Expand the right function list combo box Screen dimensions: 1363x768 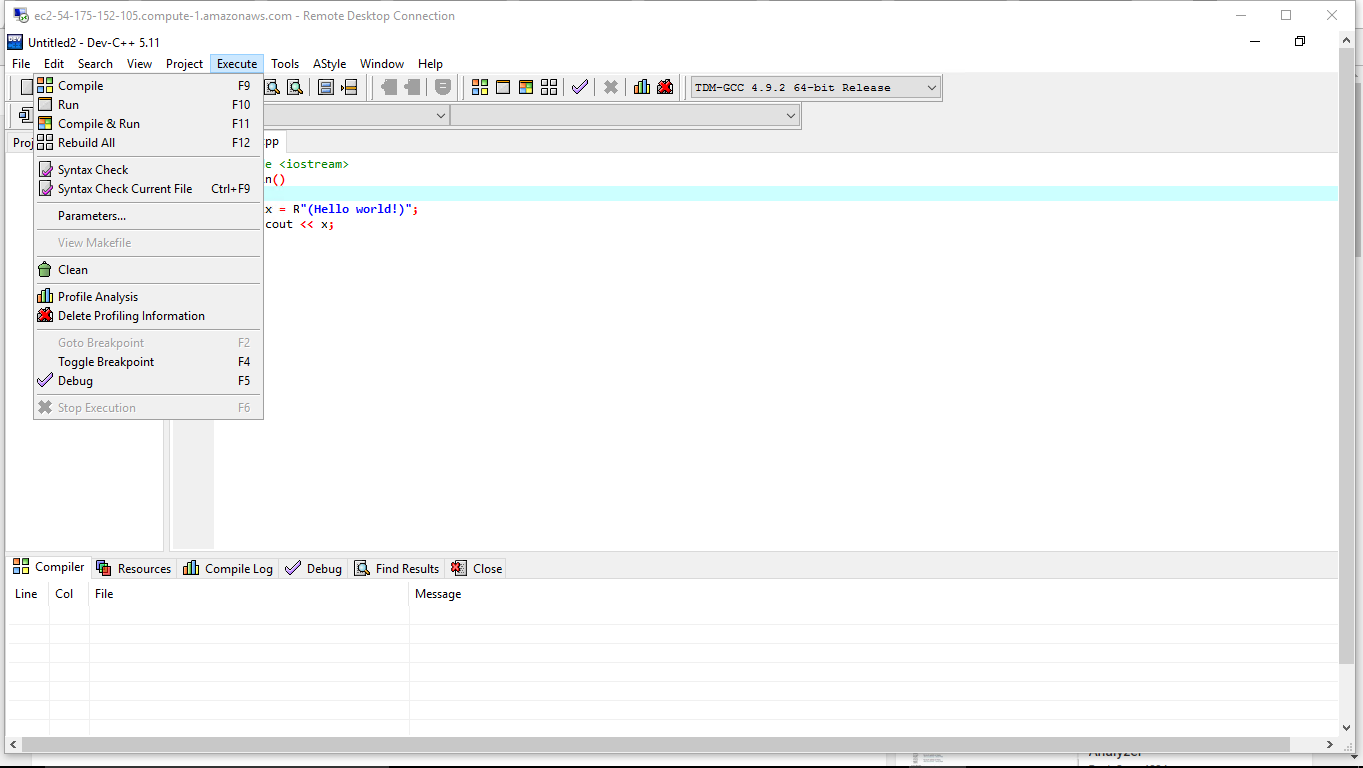tap(791, 116)
